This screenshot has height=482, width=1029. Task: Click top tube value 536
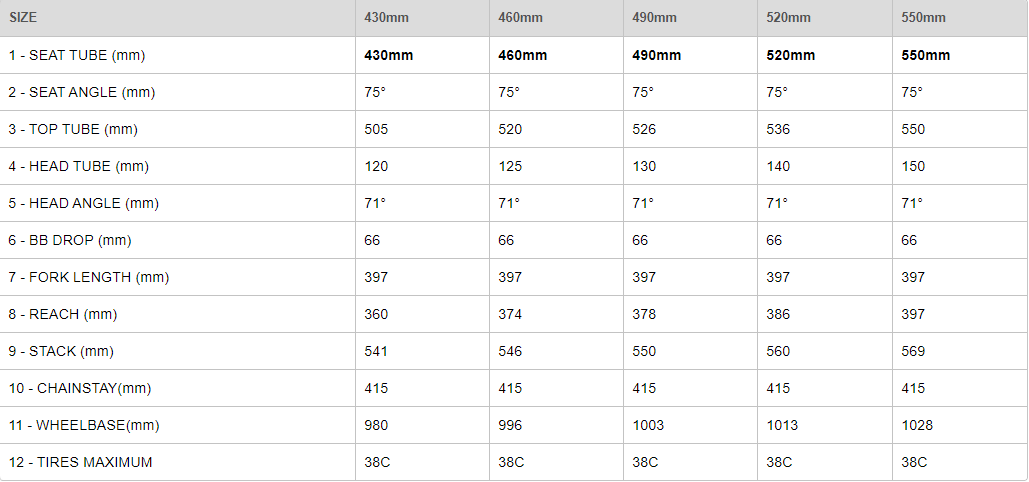pyautogui.click(x=778, y=129)
